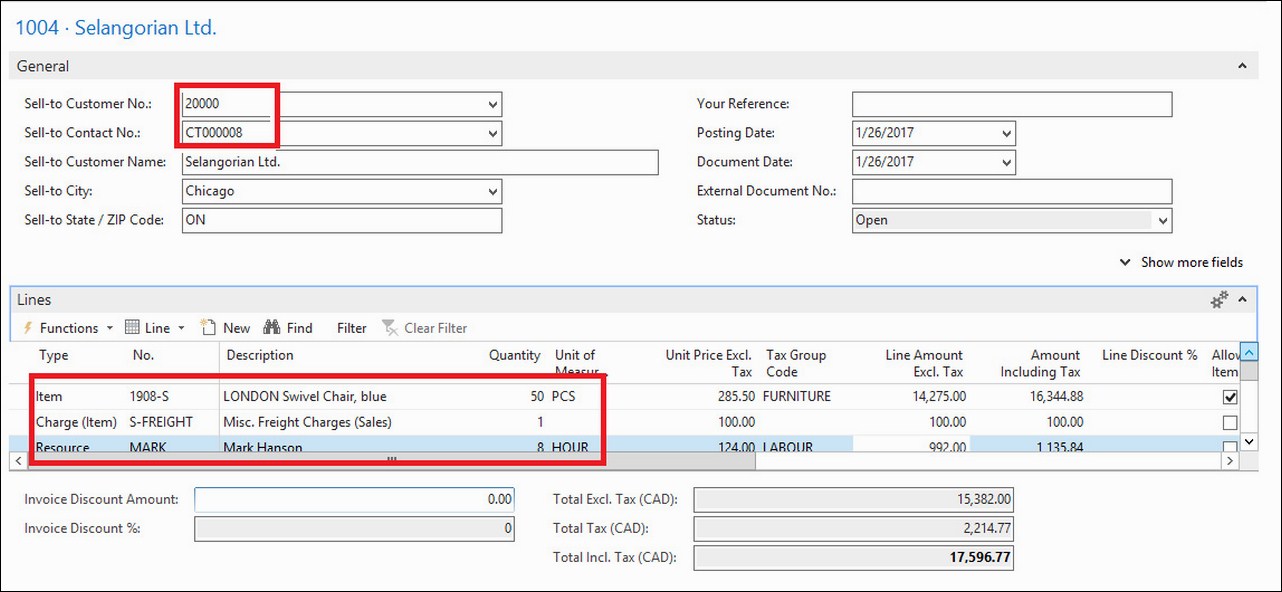Viewport: 1282px width, 592px height.
Task: Click the Sell-to State / ZIP Code field
Action: pyautogui.click(x=342, y=220)
